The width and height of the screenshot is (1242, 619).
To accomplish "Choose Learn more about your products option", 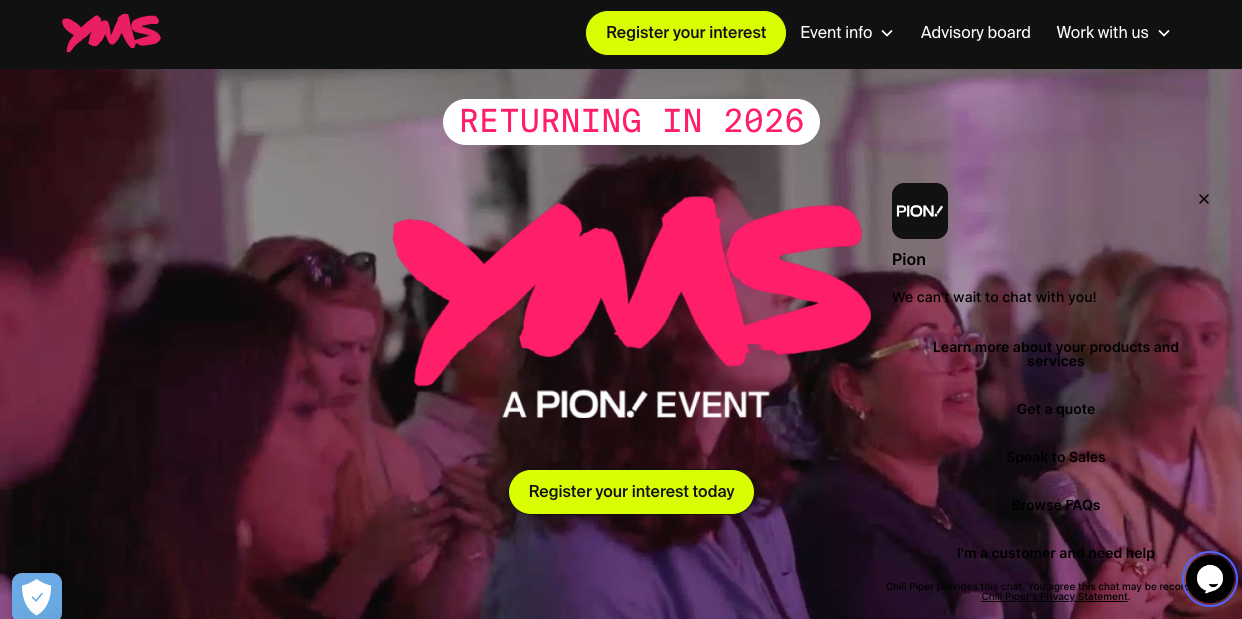I will click(1056, 354).
